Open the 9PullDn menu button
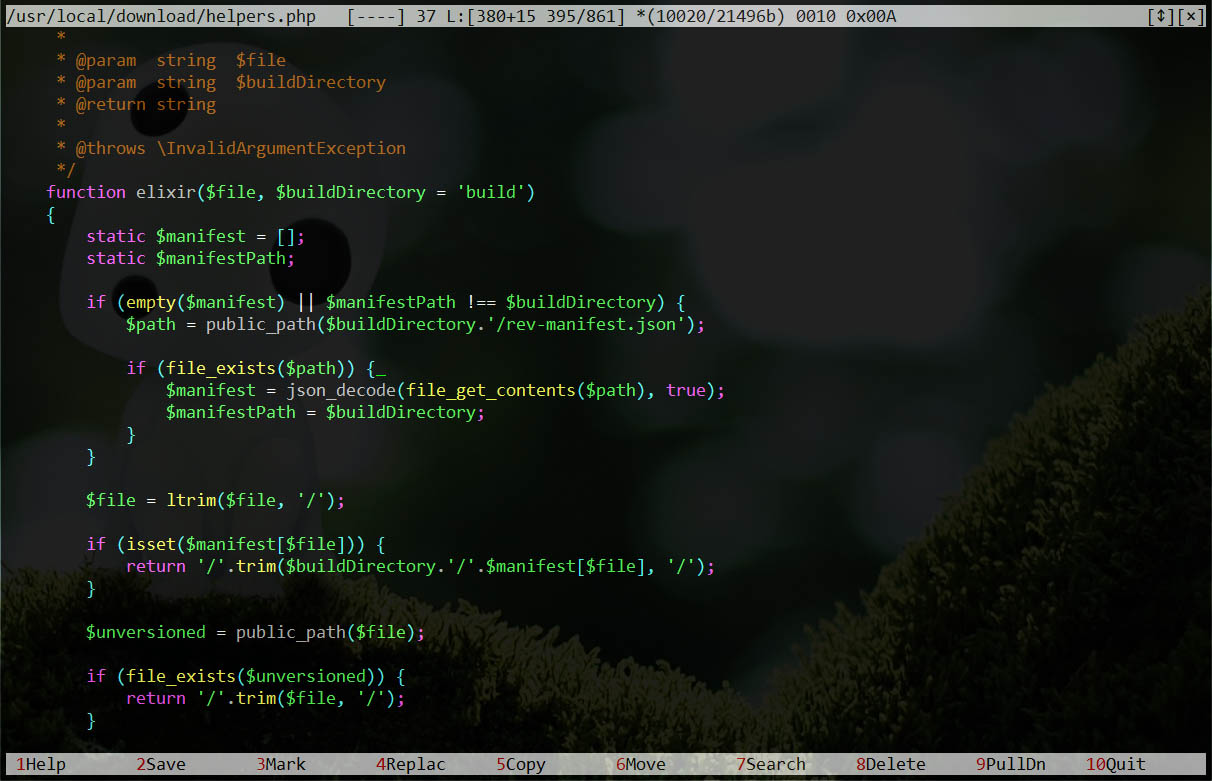1212x781 pixels. click(x=1011, y=764)
